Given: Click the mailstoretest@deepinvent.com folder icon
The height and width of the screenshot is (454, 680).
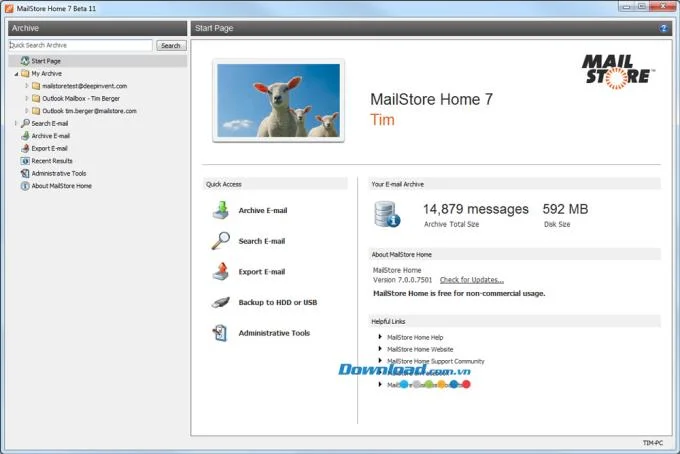Looking at the screenshot, I should pos(36,86).
